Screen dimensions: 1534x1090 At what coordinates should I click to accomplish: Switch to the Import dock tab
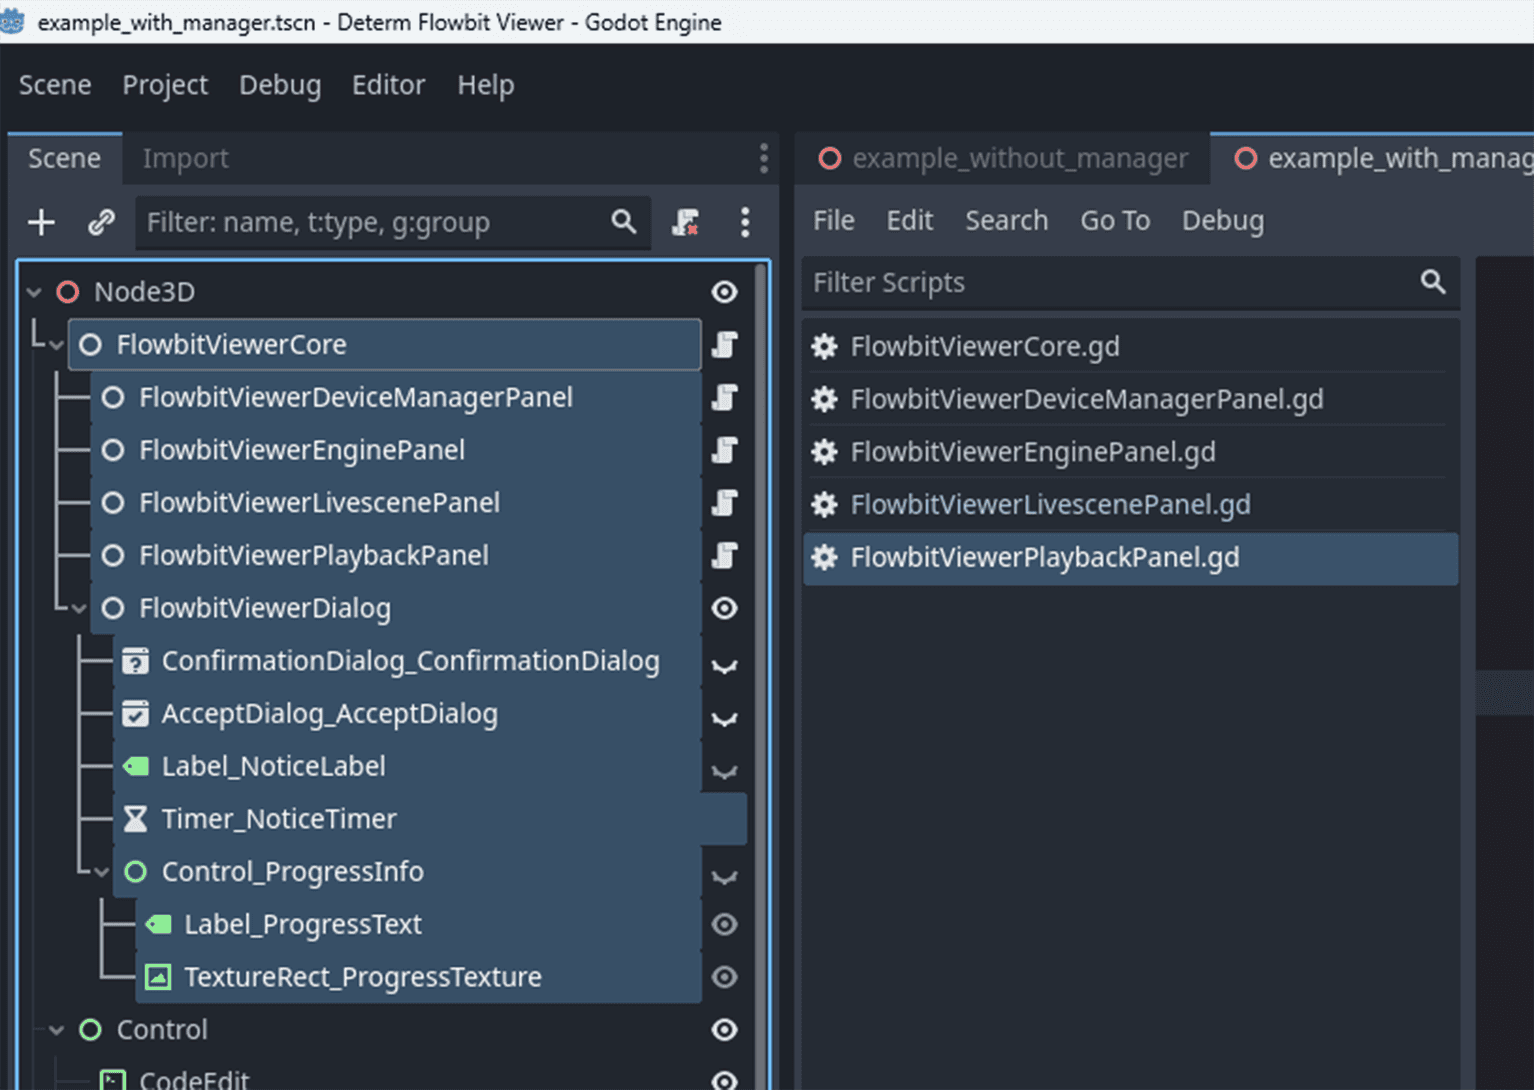(x=185, y=158)
